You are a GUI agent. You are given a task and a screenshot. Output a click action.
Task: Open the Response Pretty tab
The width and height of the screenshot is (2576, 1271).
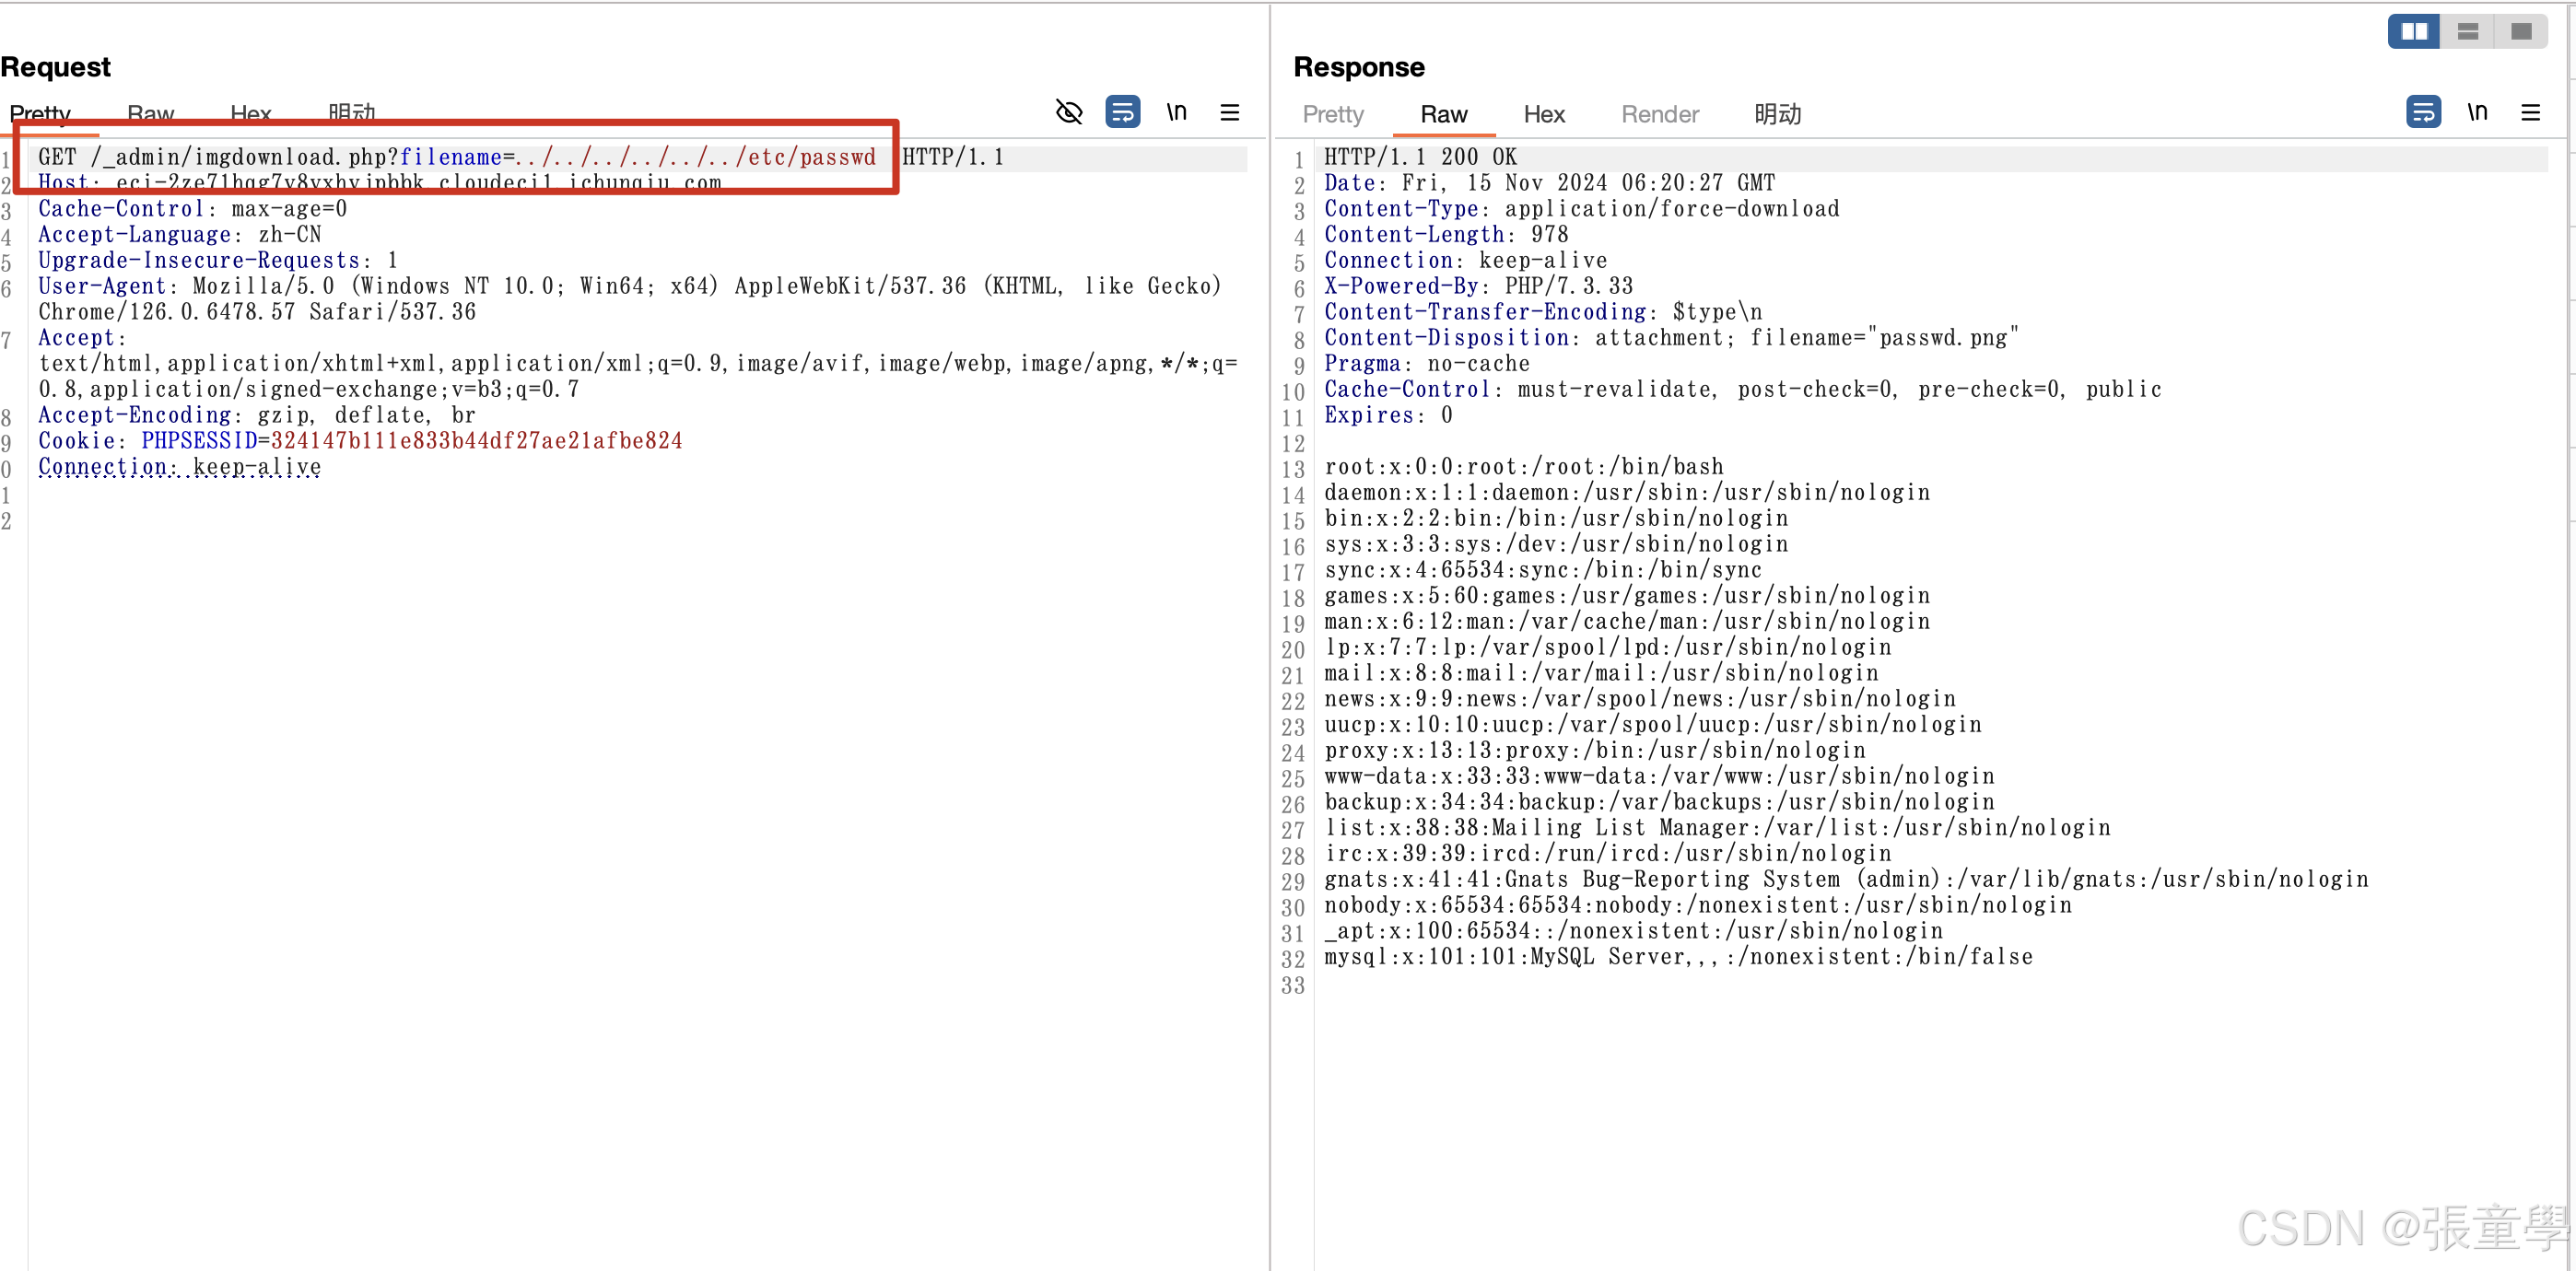[1332, 115]
